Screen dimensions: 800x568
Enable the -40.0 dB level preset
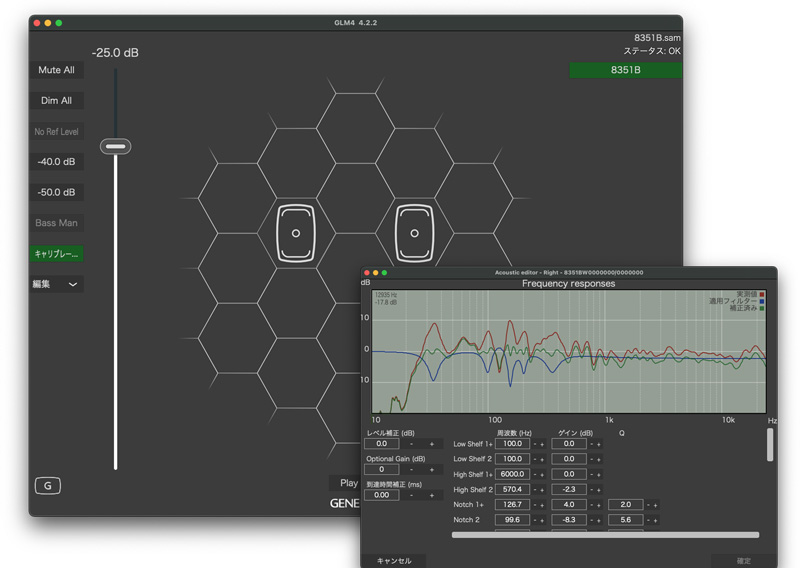[56, 162]
